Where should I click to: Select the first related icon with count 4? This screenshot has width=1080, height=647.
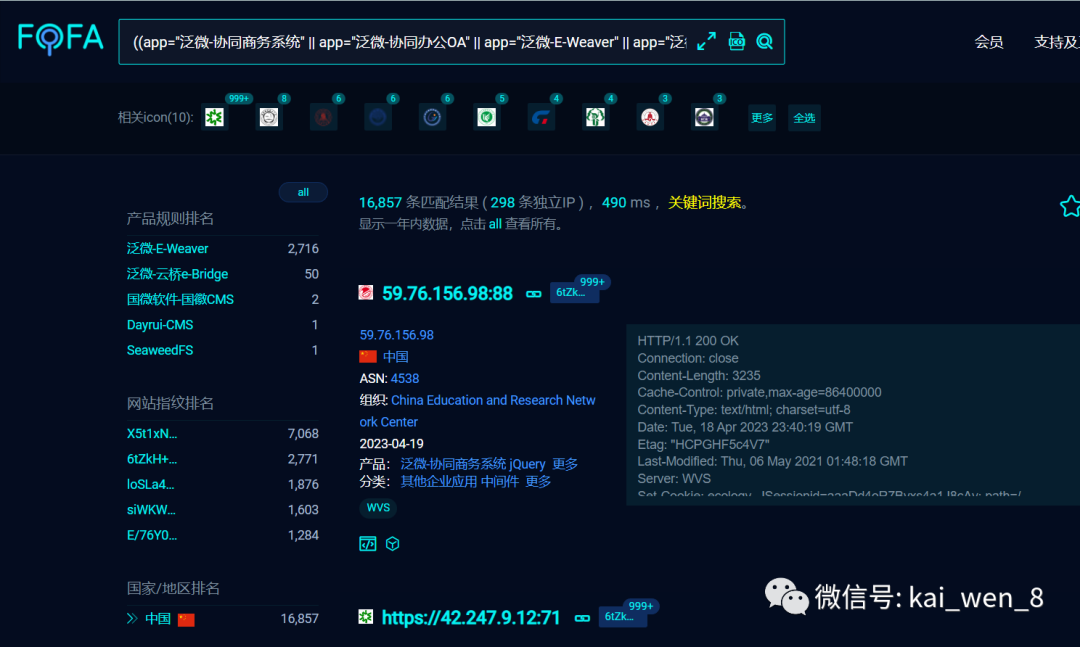coord(541,117)
